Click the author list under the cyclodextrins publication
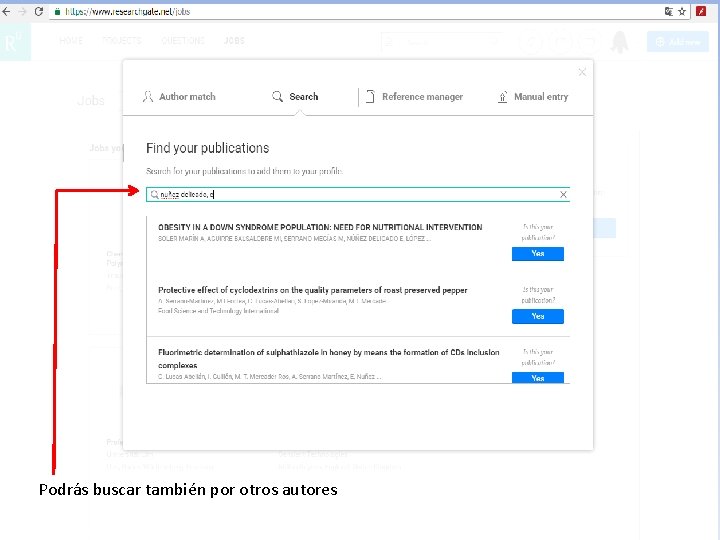The width and height of the screenshot is (720, 540). (x=272, y=301)
